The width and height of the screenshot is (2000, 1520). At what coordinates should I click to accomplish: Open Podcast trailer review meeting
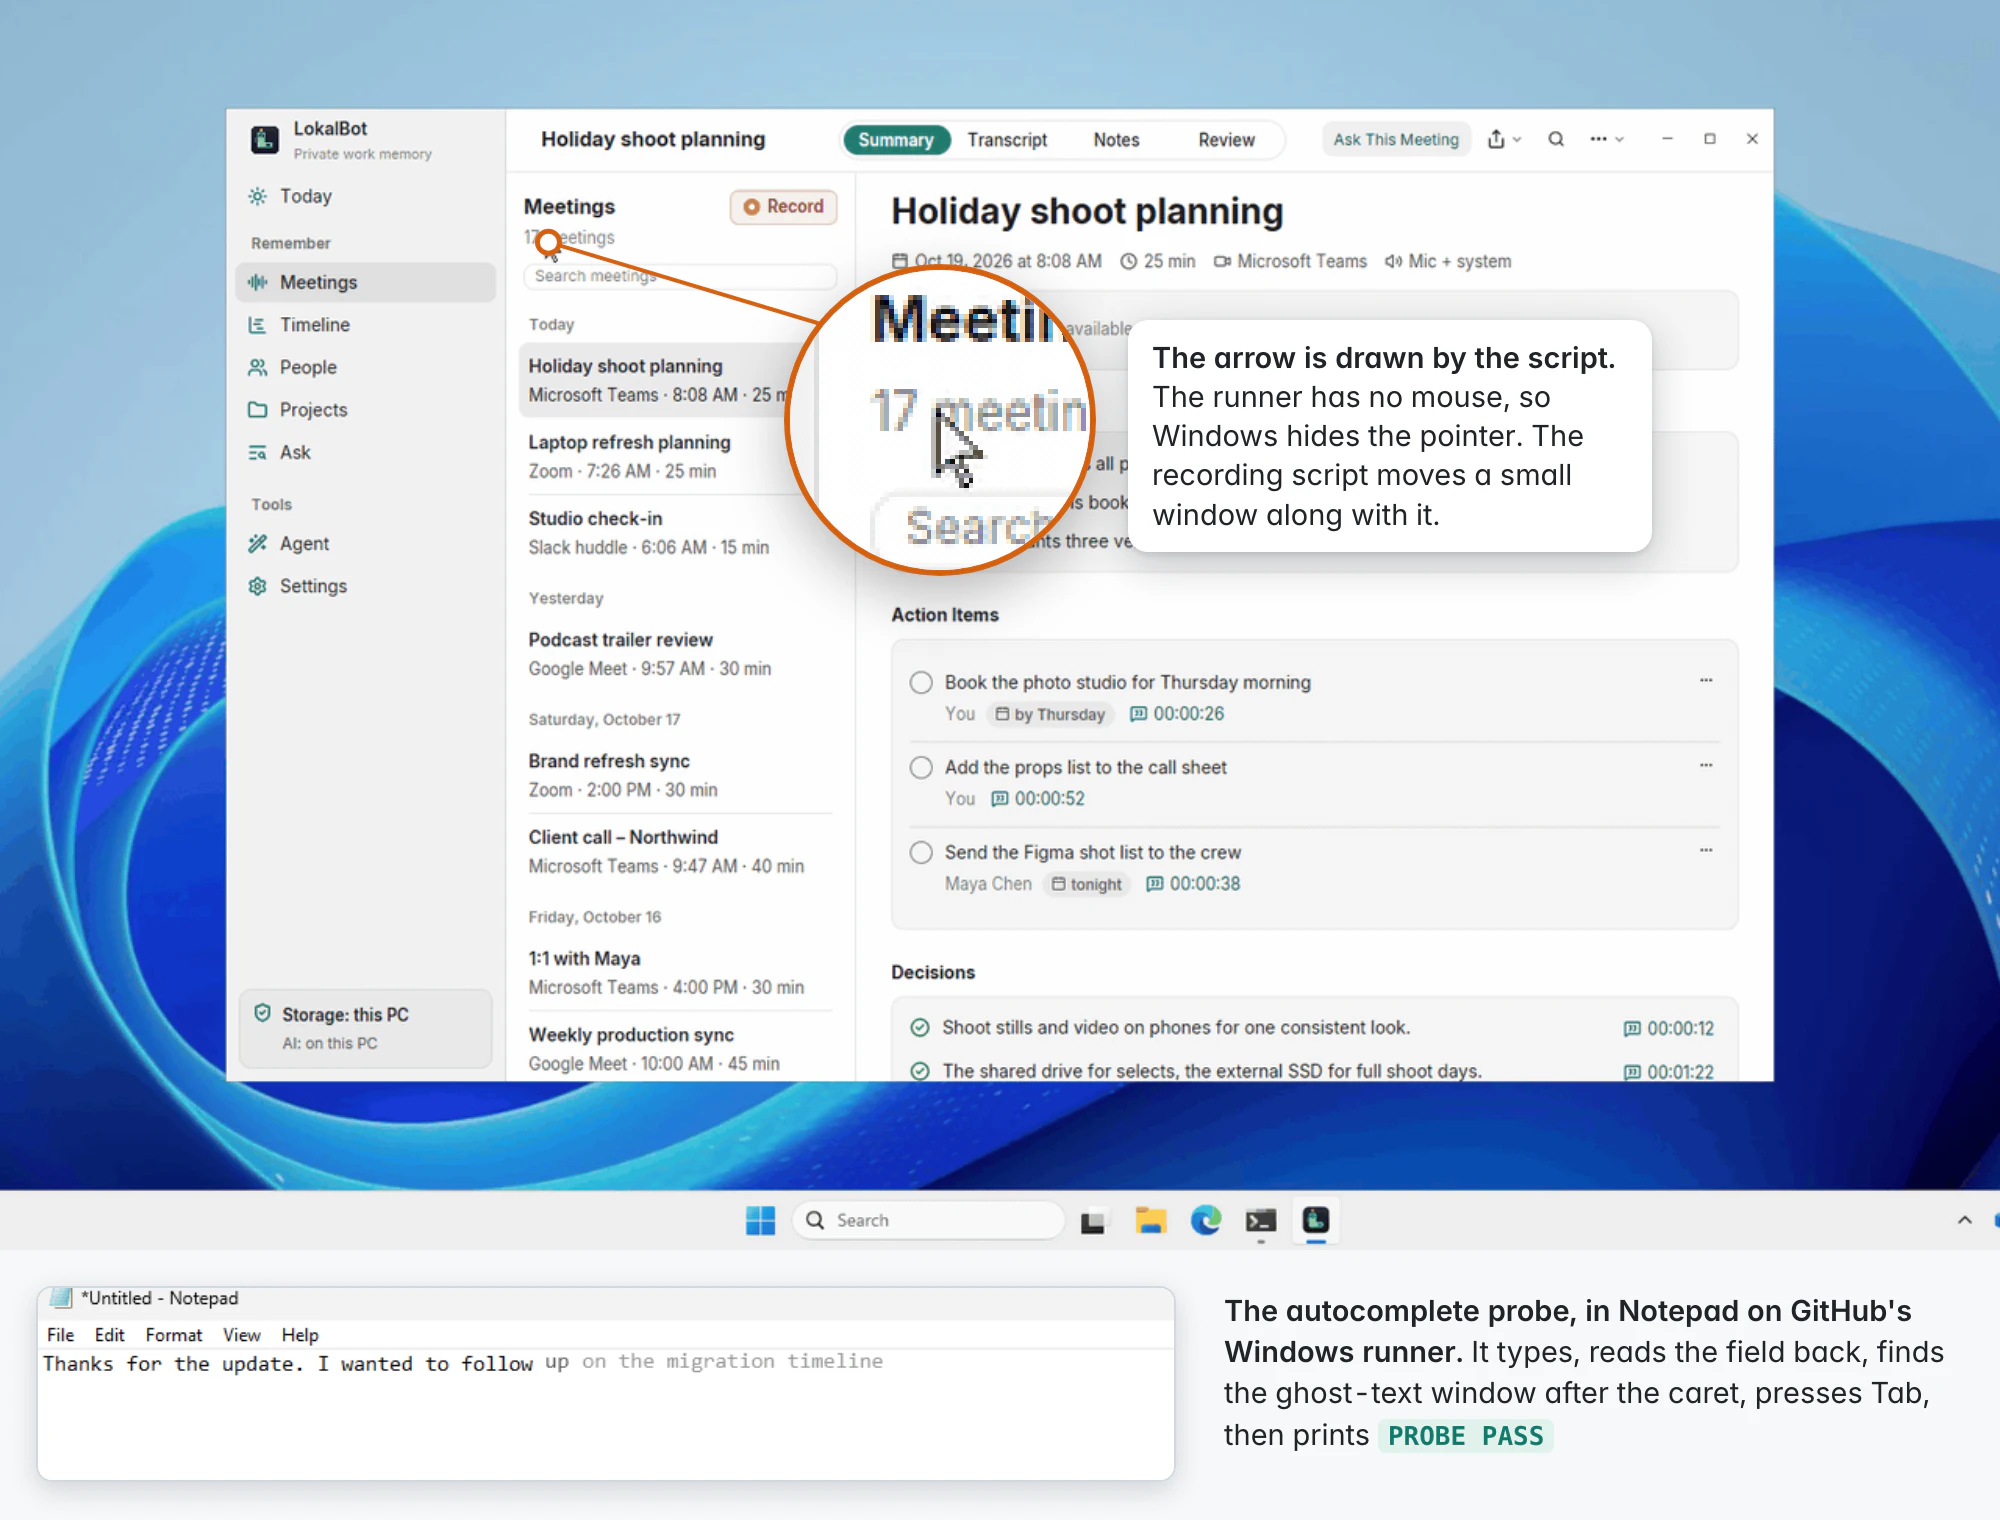point(676,654)
